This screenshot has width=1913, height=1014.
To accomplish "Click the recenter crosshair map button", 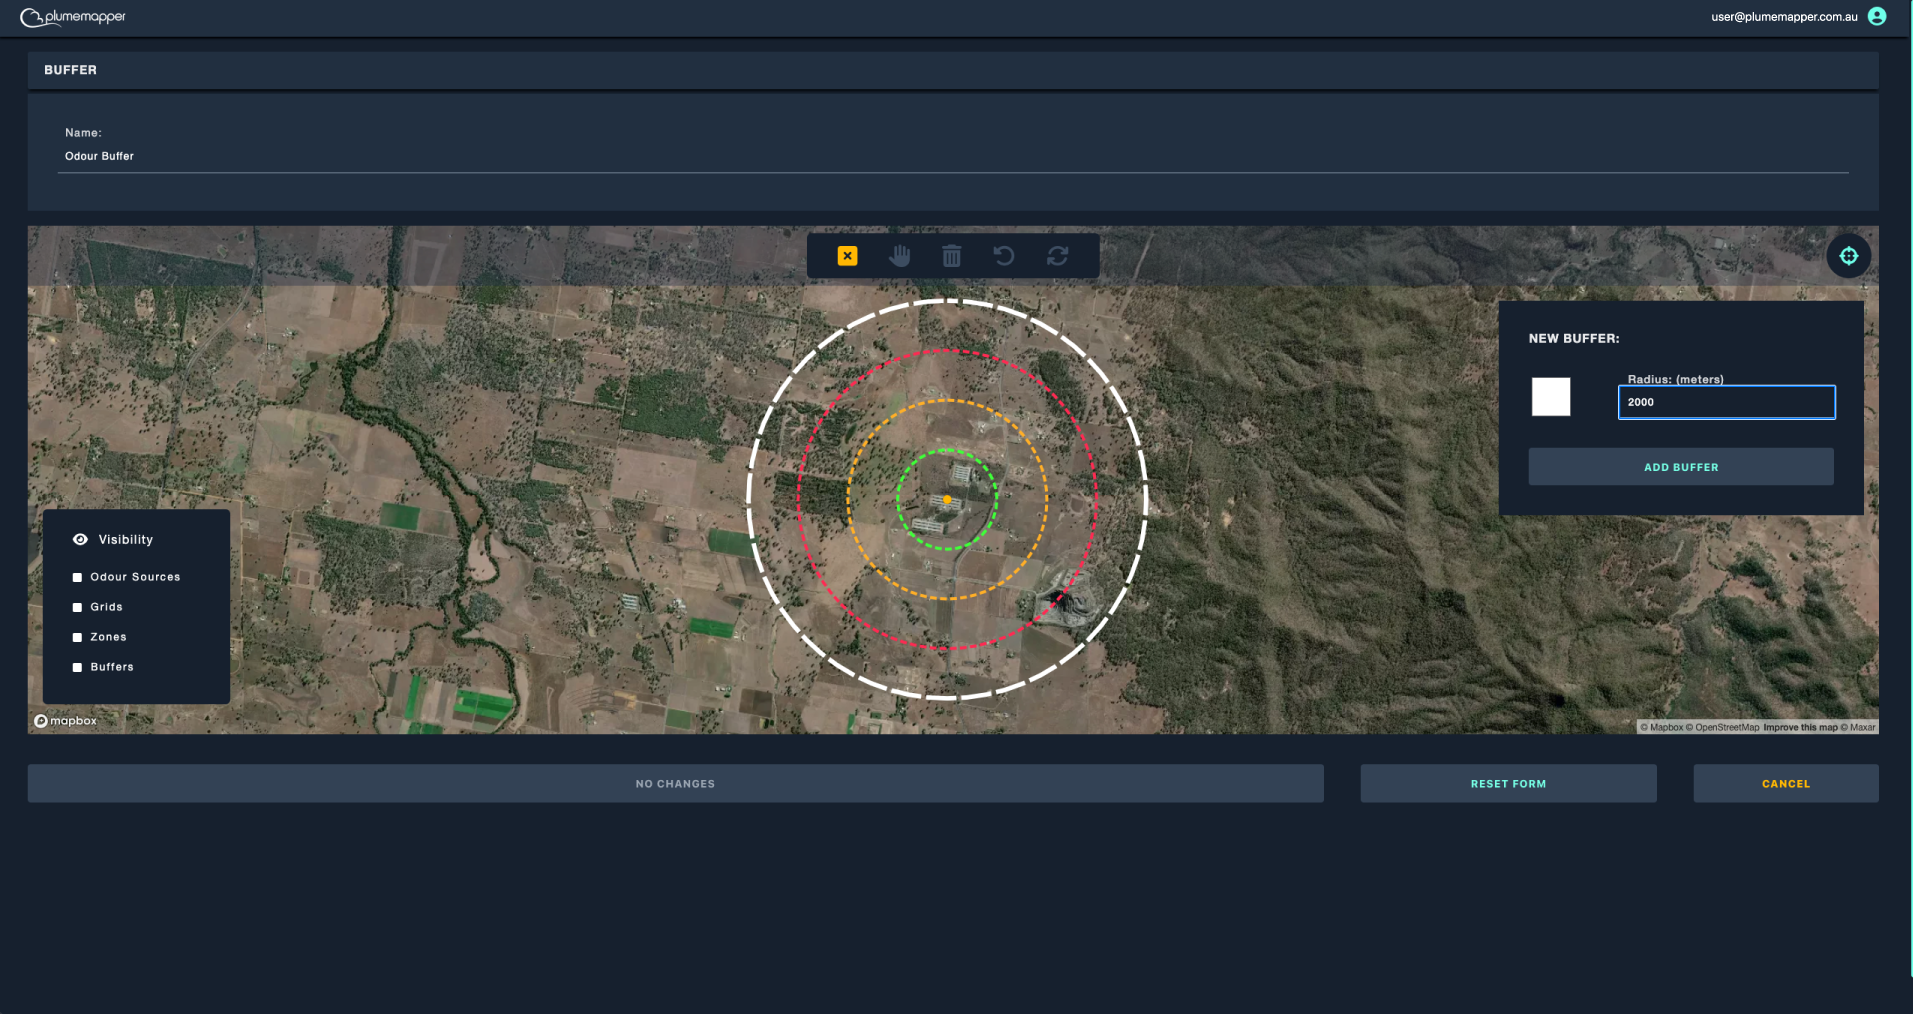I will click(x=1849, y=256).
